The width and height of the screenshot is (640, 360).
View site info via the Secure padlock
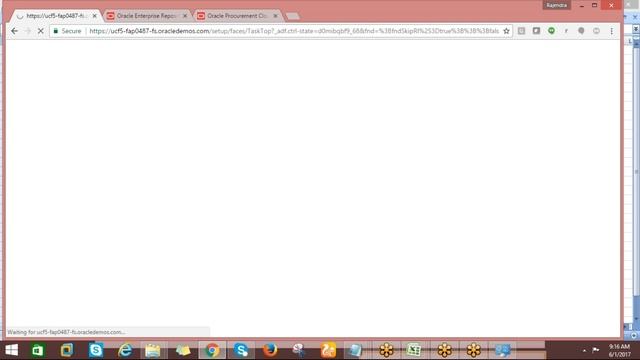[67, 31]
